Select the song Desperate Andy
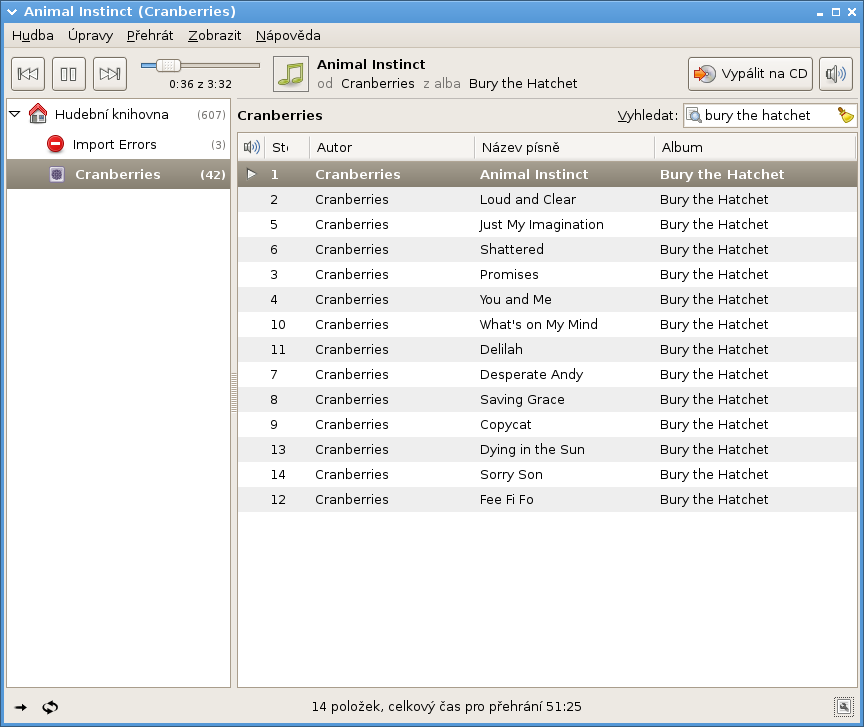This screenshot has height=727, width=864. pyautogui.click(x=547, y=374)
